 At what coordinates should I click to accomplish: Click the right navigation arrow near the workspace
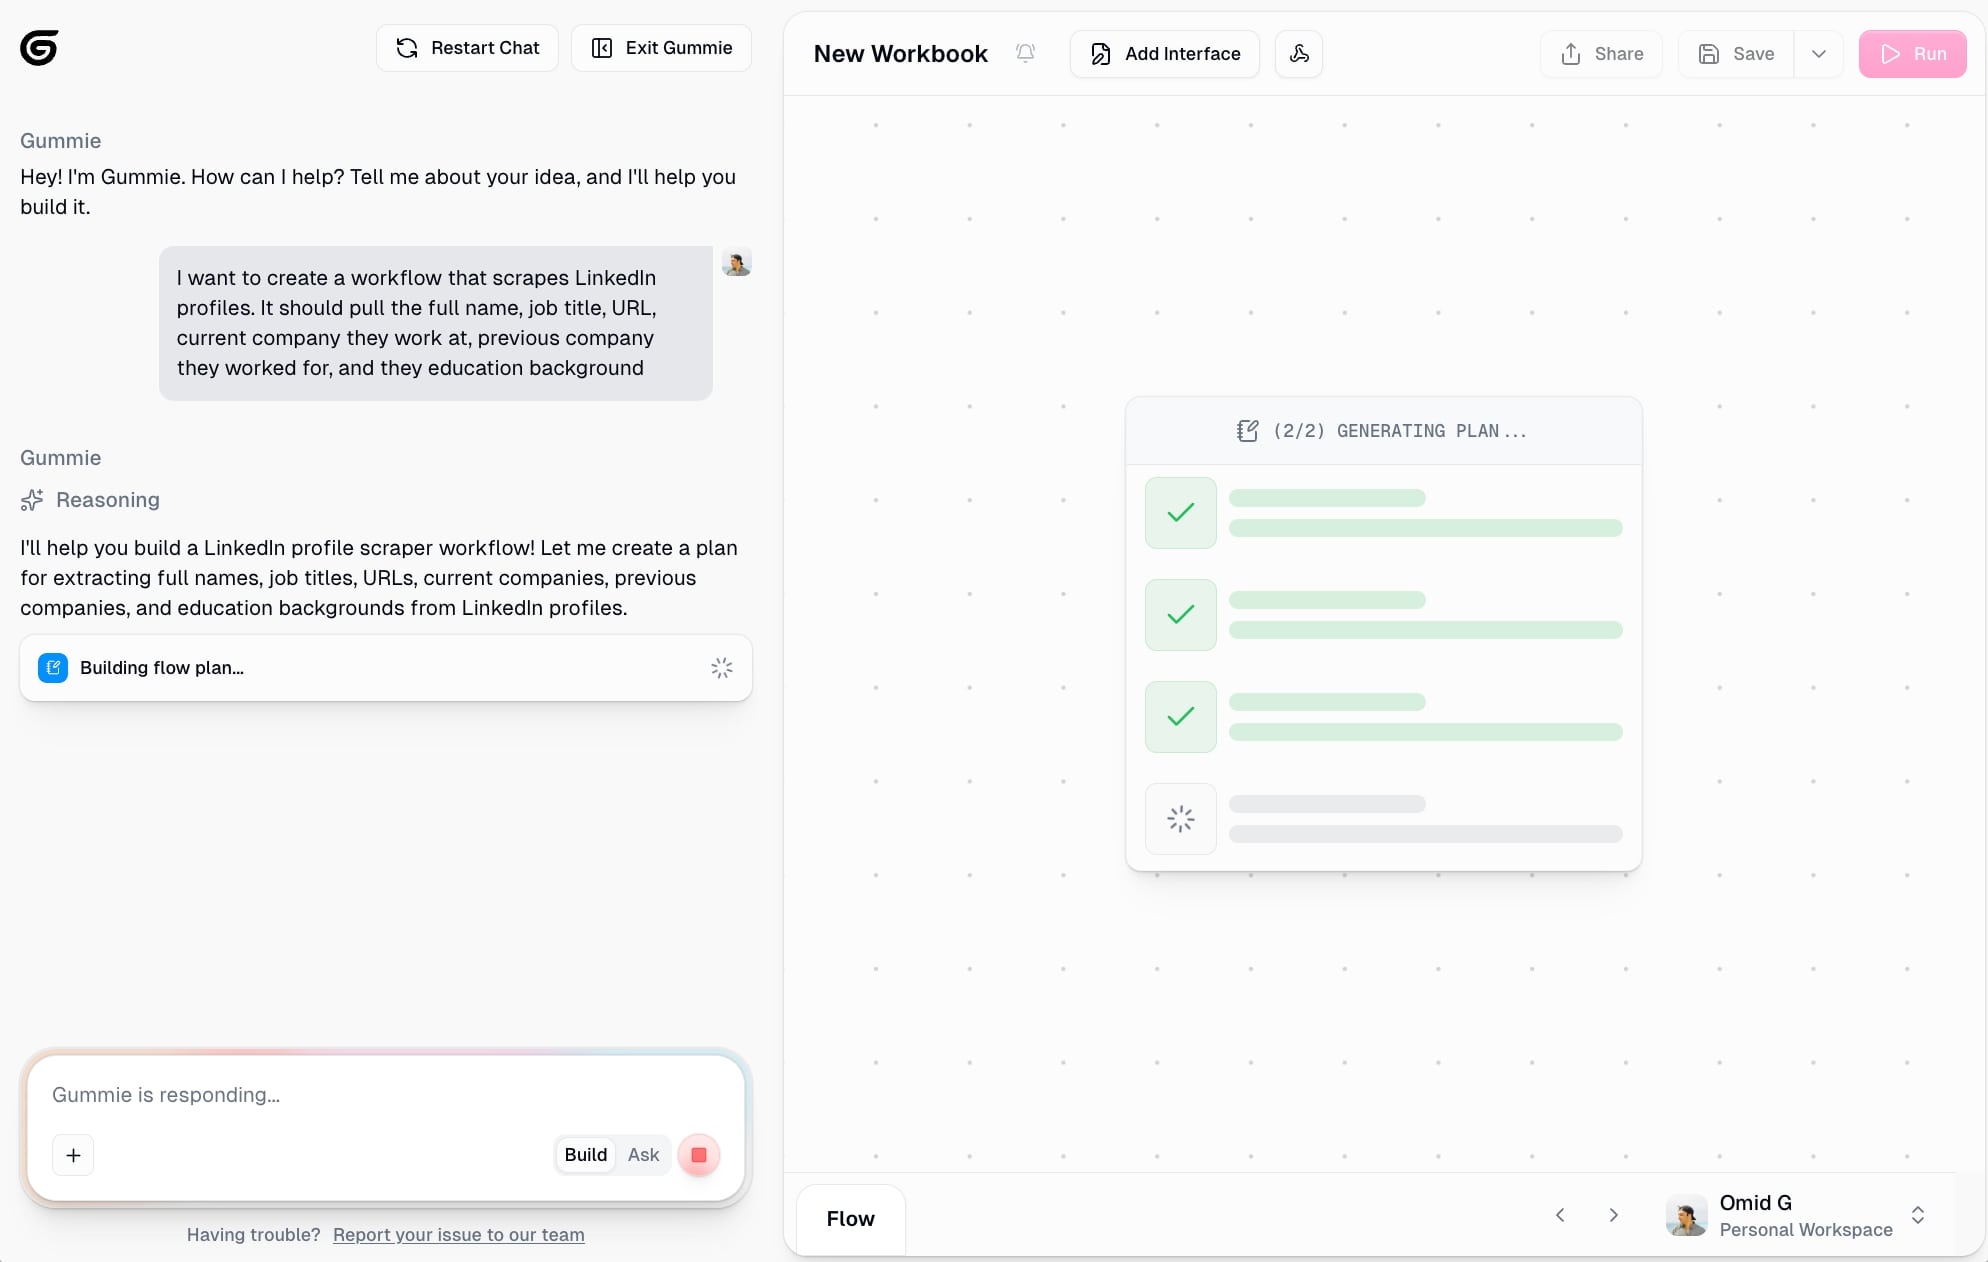tap(1613, 1216)
